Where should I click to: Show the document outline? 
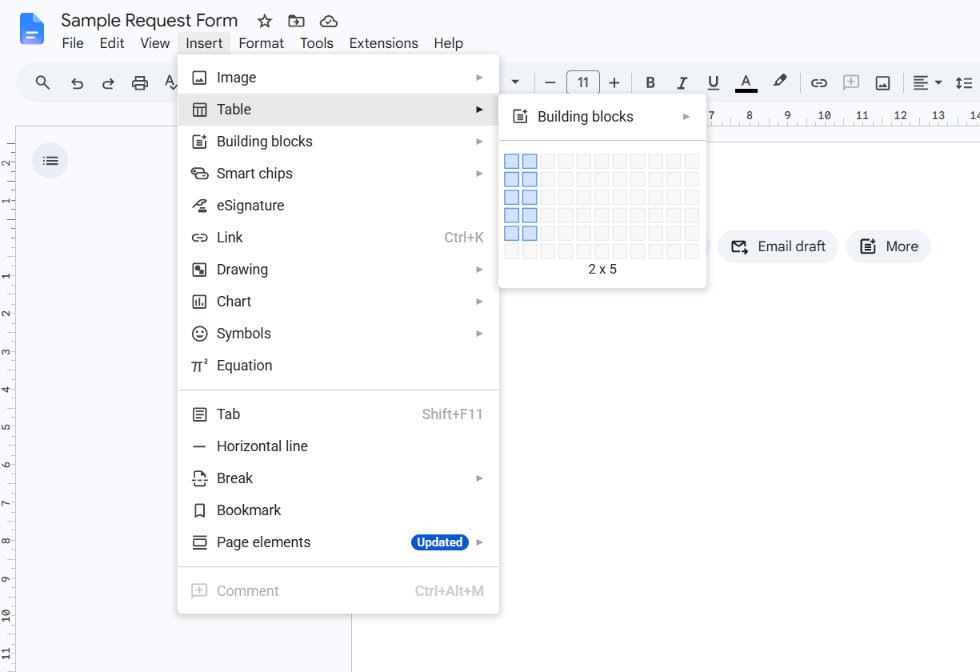pyautogui.click(x=50, y=161)
